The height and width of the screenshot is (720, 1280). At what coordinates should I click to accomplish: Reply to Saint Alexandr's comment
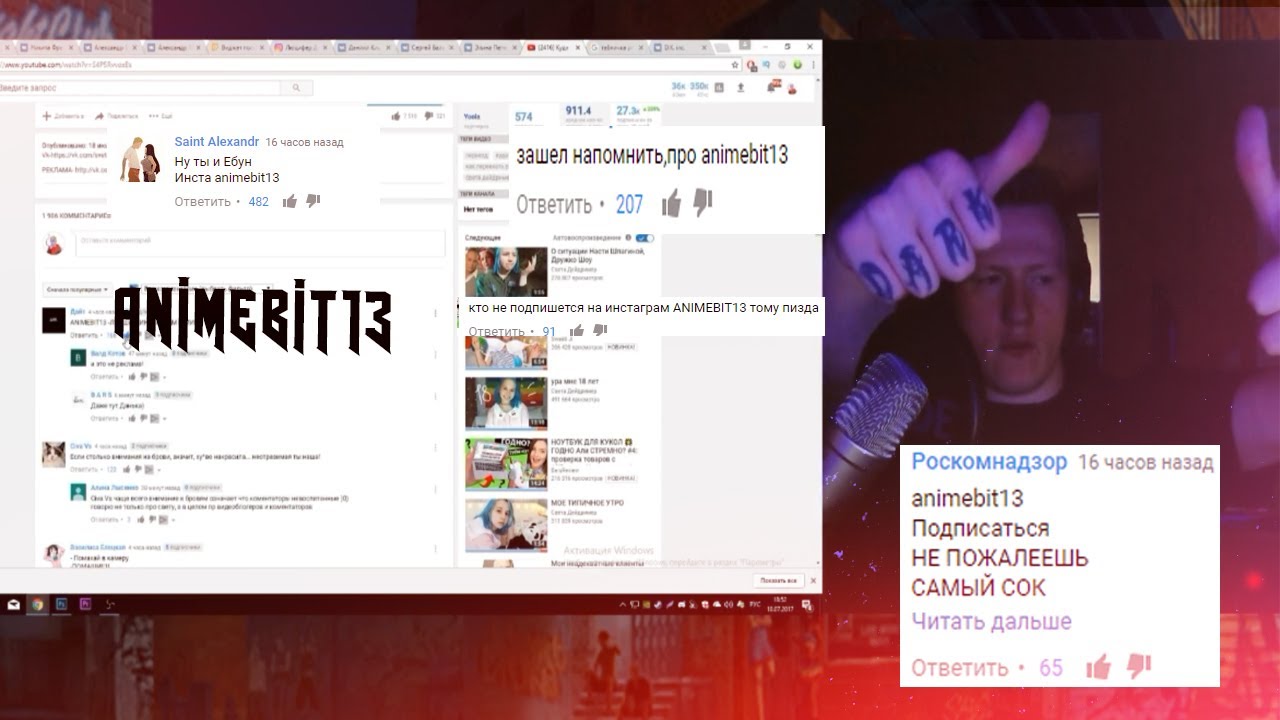[x=203, y=201]
